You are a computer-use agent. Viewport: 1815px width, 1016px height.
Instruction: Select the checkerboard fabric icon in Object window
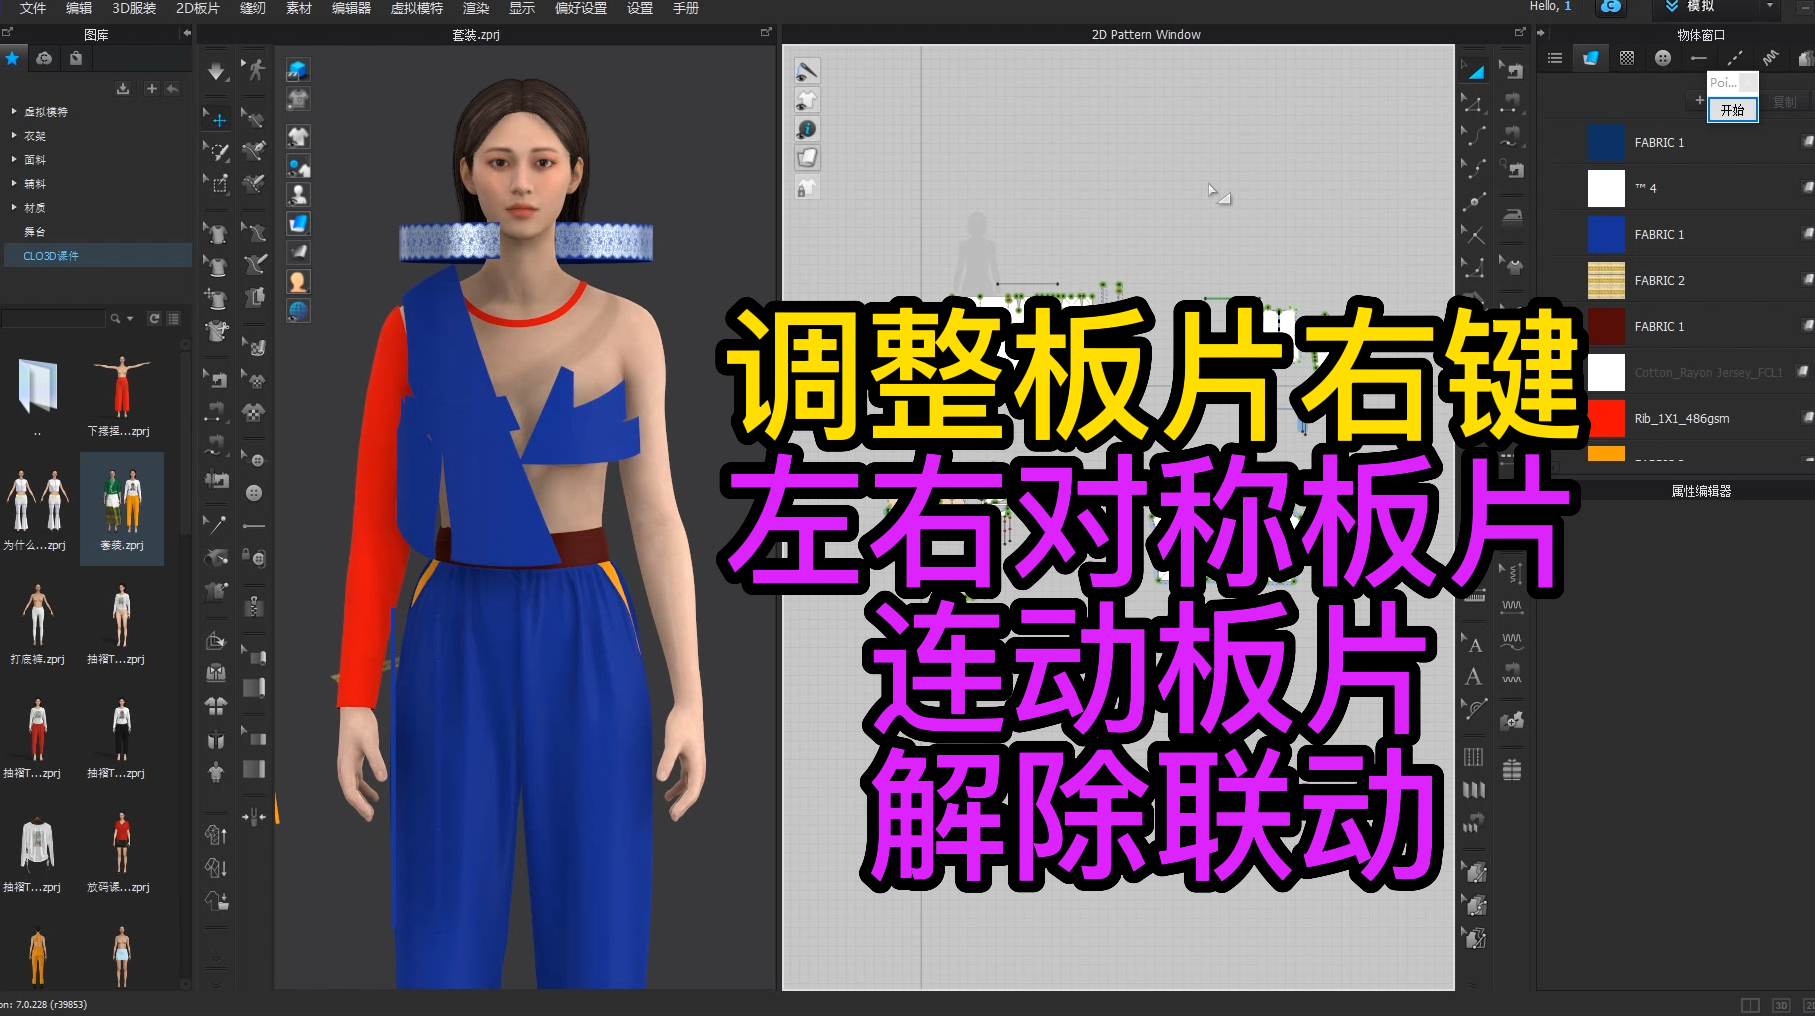1626,58
